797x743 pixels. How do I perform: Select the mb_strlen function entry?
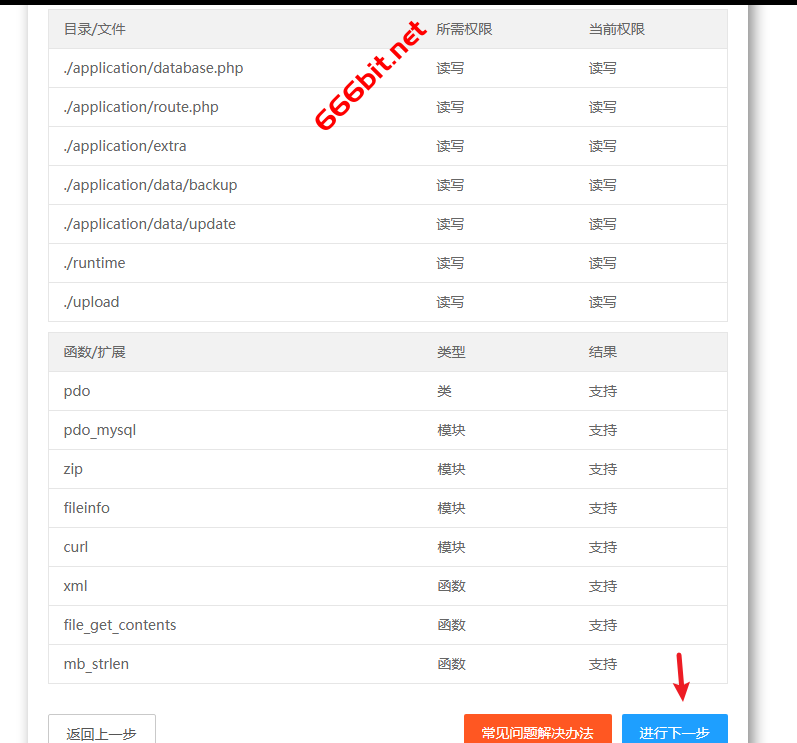96,664
